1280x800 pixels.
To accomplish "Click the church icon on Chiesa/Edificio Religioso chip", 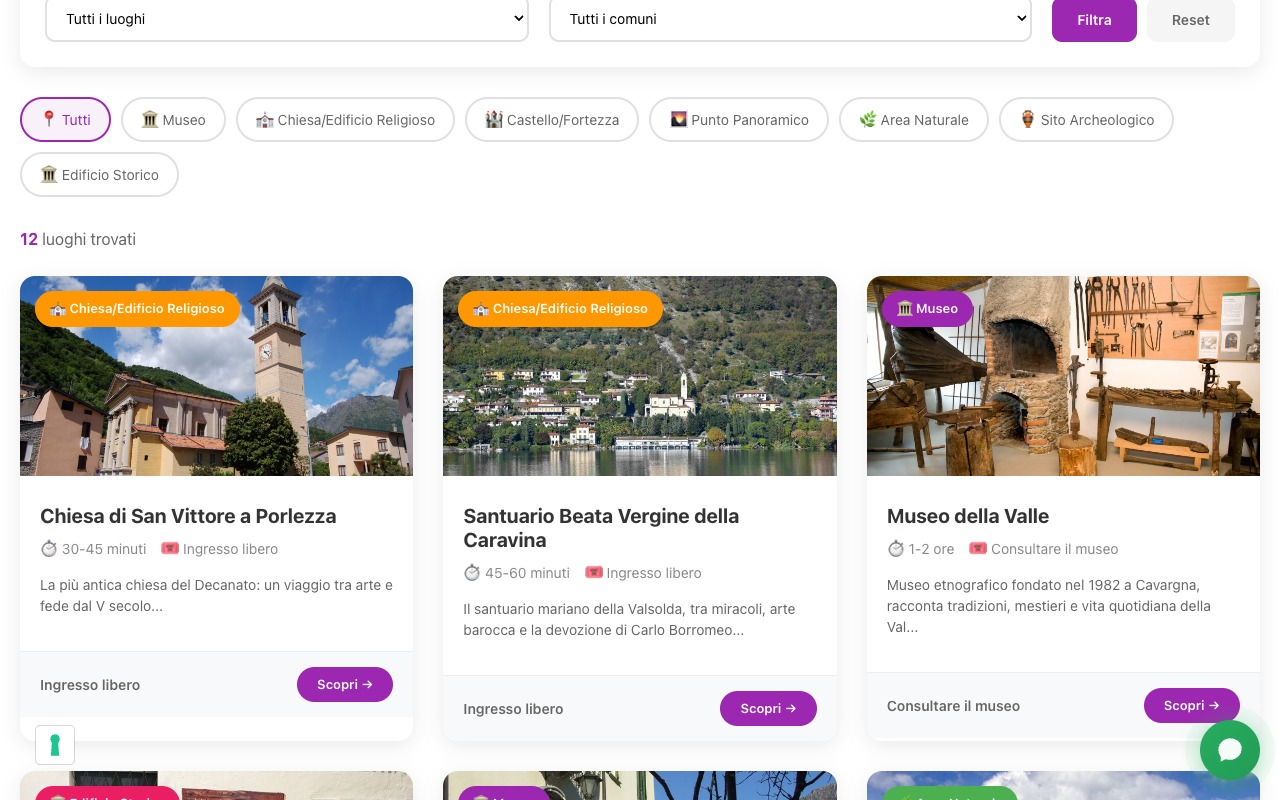I will tap(264, 120).
